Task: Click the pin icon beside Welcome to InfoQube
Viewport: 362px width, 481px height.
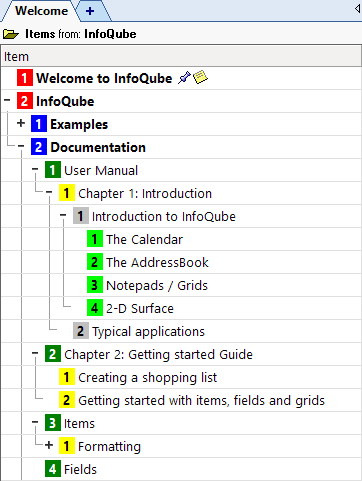Action: point(184,78)
